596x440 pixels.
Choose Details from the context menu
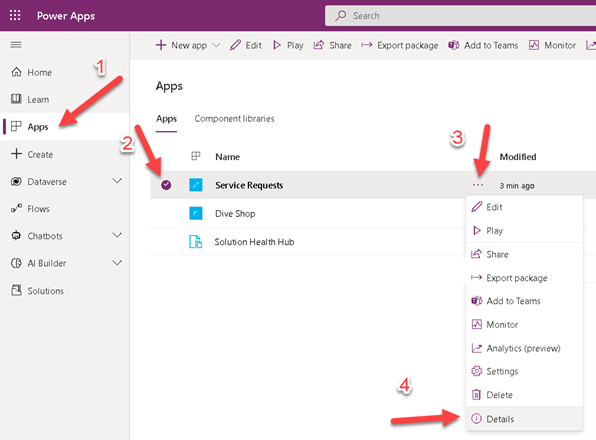coord(525,419)
